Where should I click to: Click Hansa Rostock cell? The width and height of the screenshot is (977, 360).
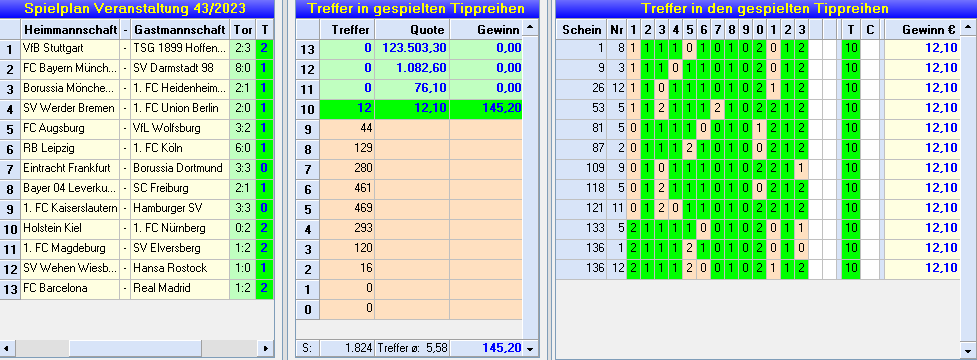point(180,268)
